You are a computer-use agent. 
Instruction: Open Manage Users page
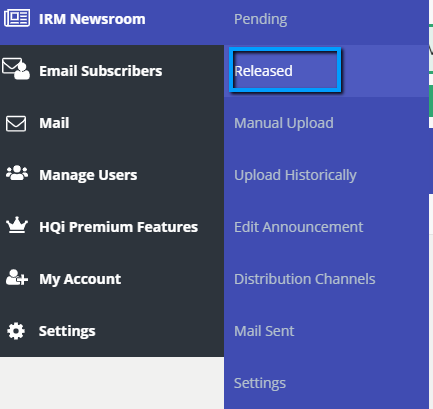coord(88,175)
